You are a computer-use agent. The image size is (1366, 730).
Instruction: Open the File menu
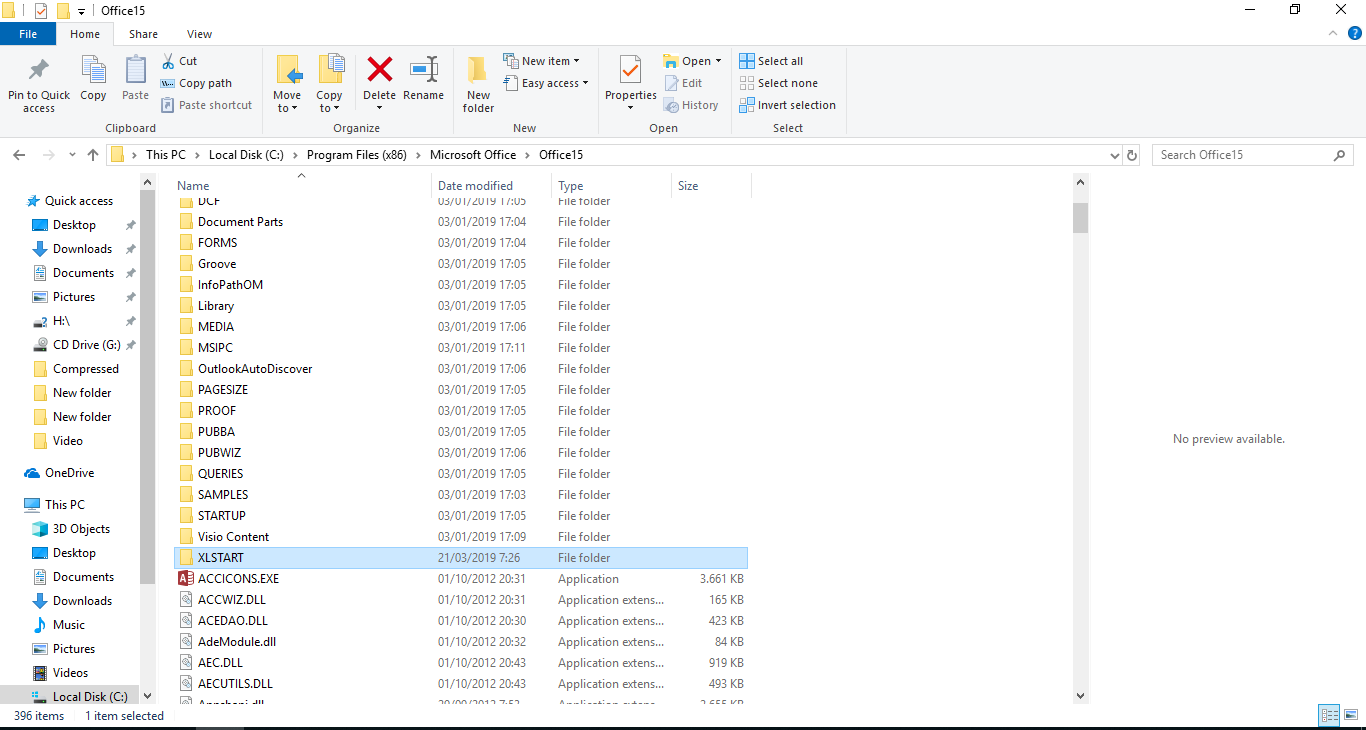(28, 33)
